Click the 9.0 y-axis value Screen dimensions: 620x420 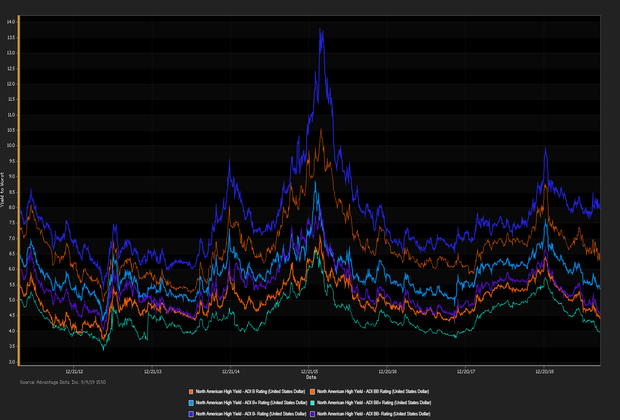click(x=11, y=176)
